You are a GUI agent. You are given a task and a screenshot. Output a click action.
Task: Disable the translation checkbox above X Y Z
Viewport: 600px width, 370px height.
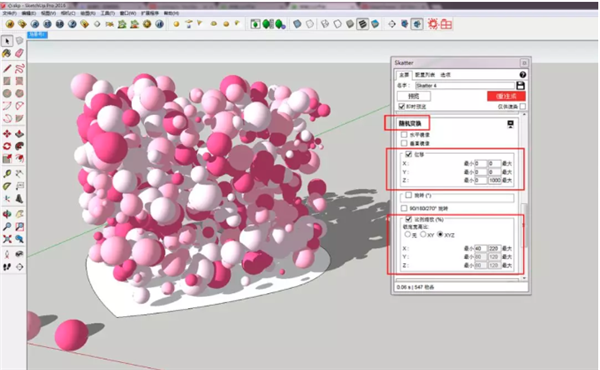point(408,154)
